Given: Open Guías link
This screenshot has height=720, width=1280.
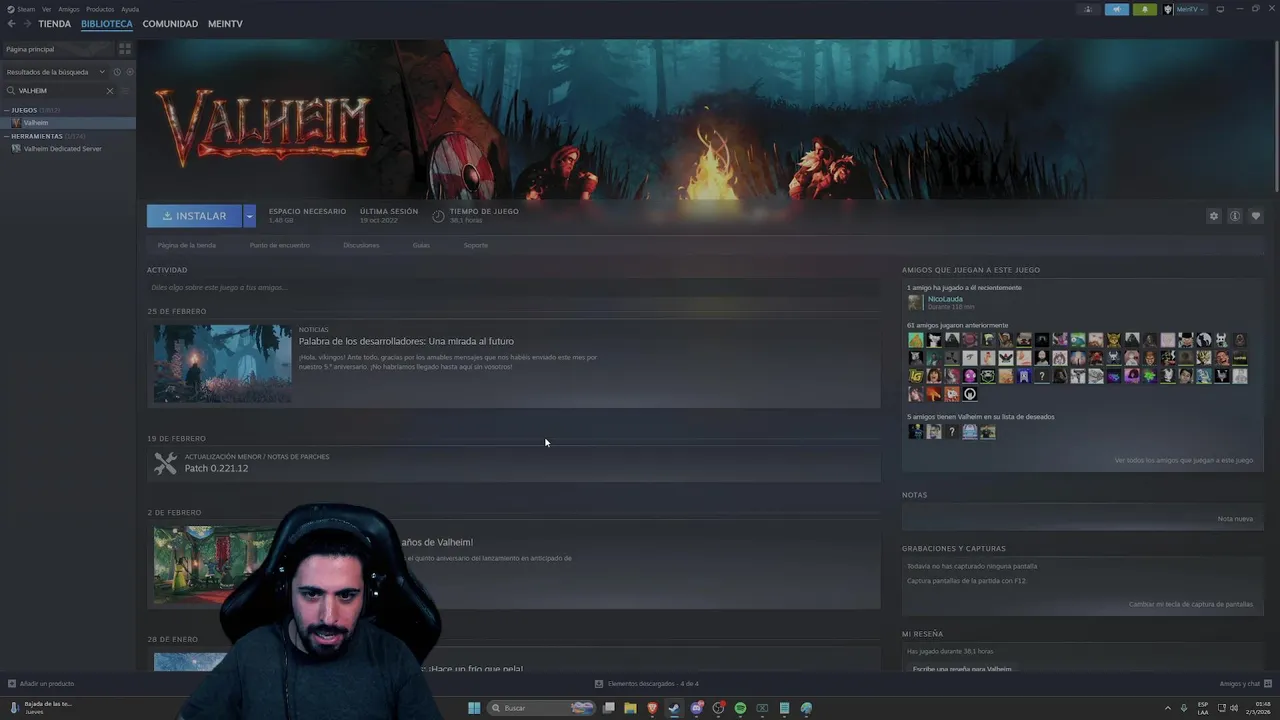Looking at the screenshot, I should coord(421,245).
